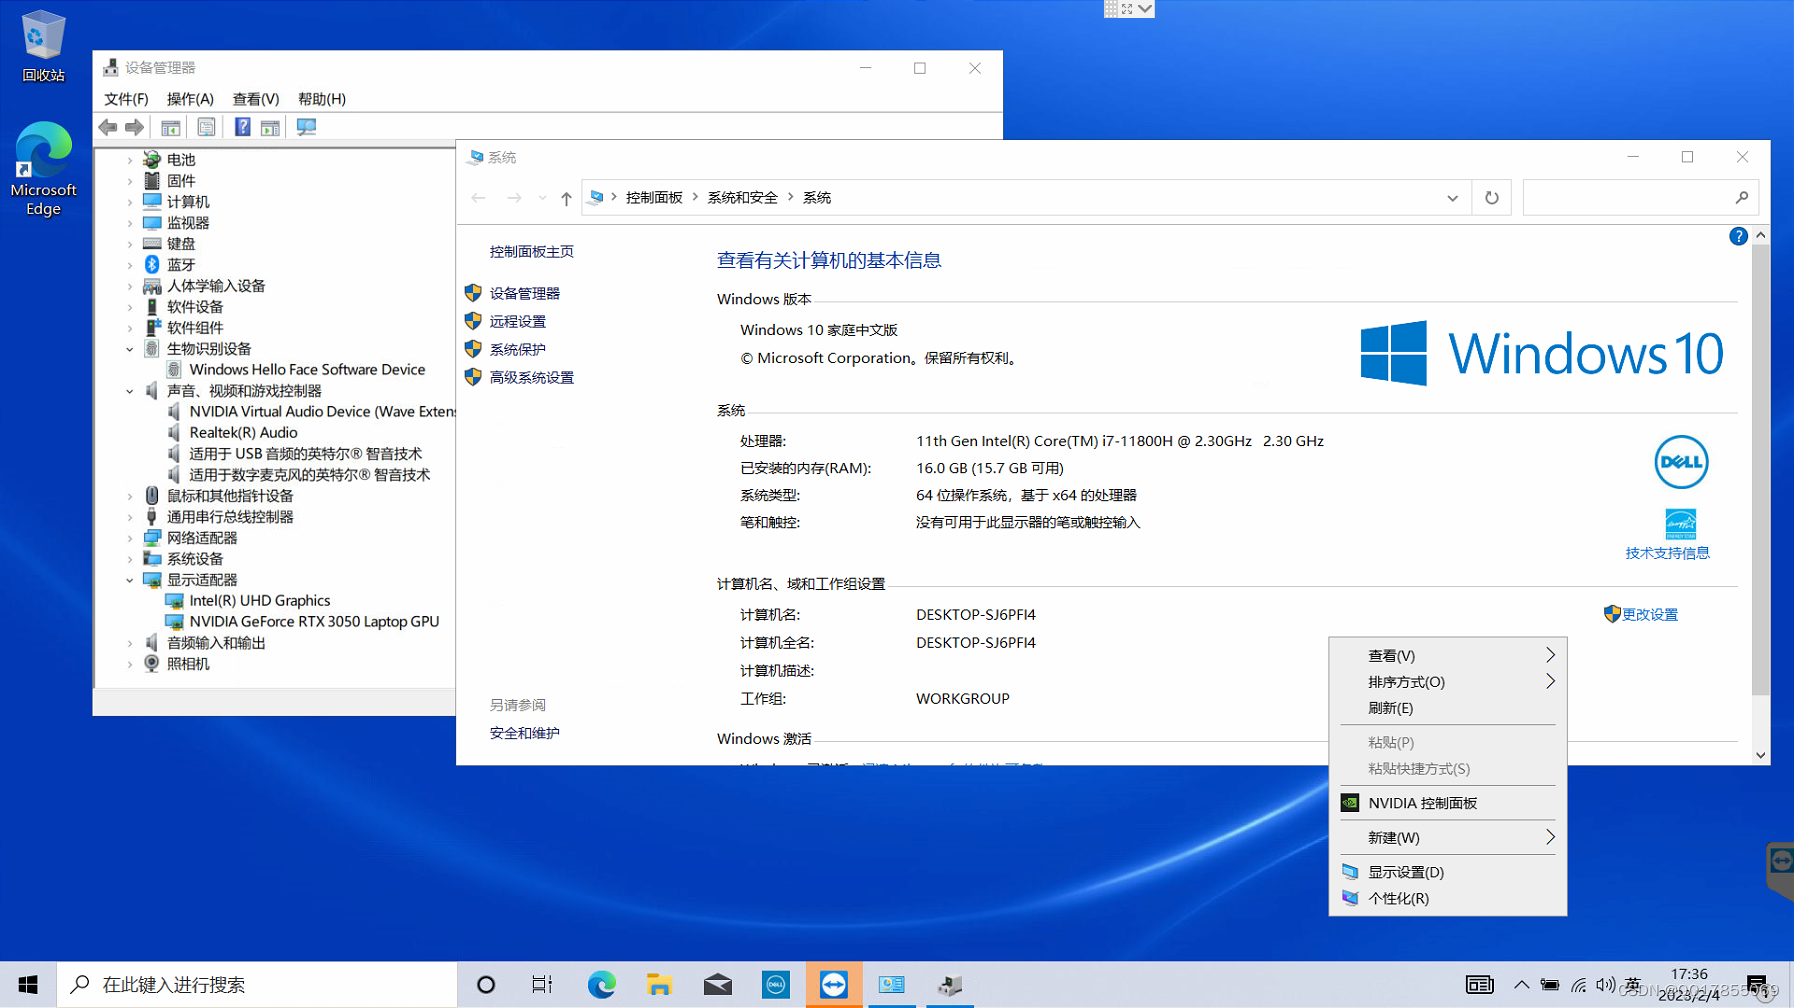This screenshot has height=1008, width=1794.
Task: Open File Explorer from the taskbar
Action: click(659, 985)
